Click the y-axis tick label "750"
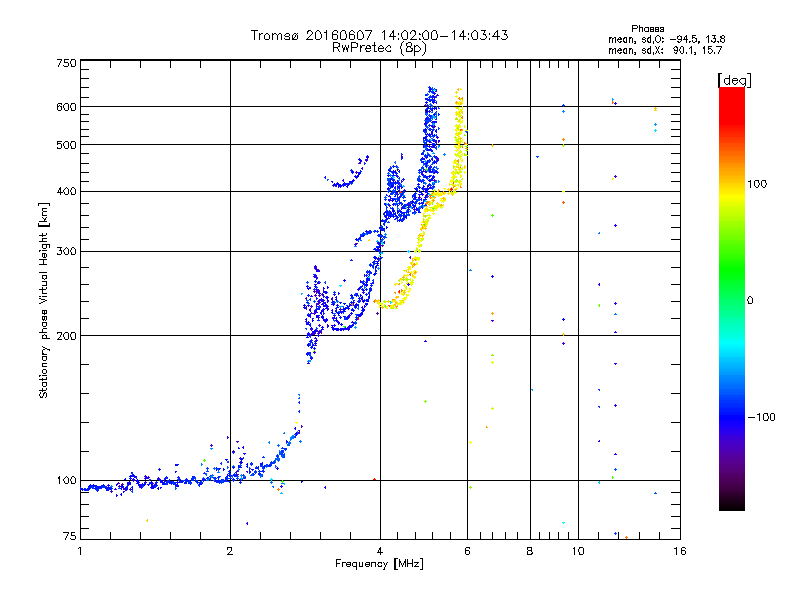Image resolution: width=800 pixels, height=600 pixels. coord(66,63)
